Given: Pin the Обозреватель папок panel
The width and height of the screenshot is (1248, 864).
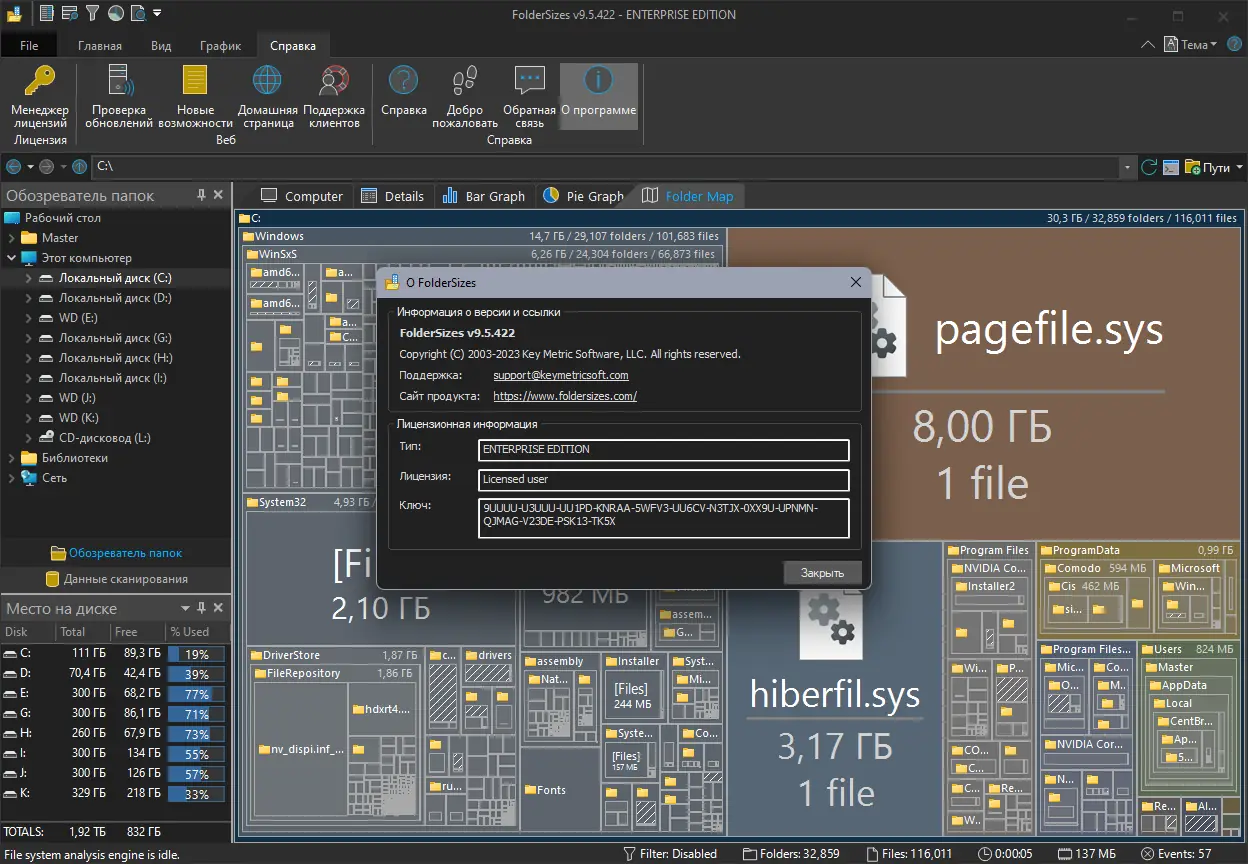Looking at the screenshot, I should pyautogui.click(x=201, y=195).
